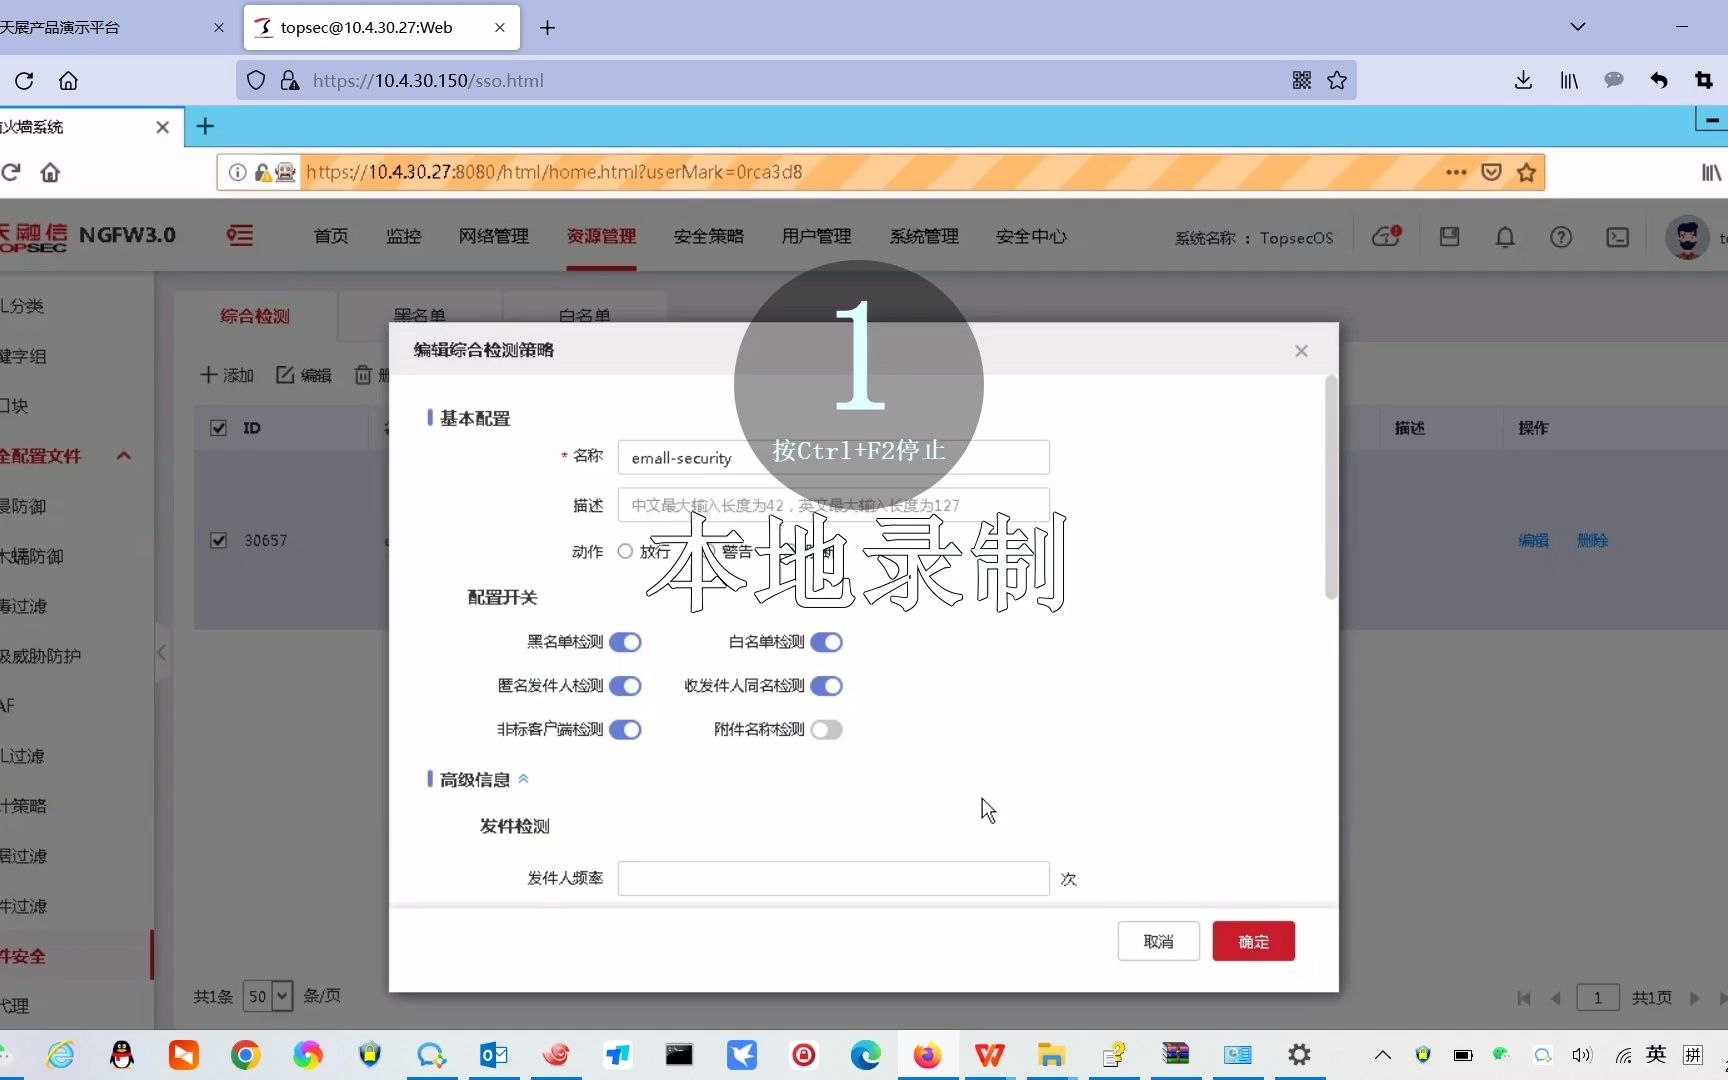The image size is (1728, 1080).
Task: Click the 描述 input field
Action: coord(834,505)
